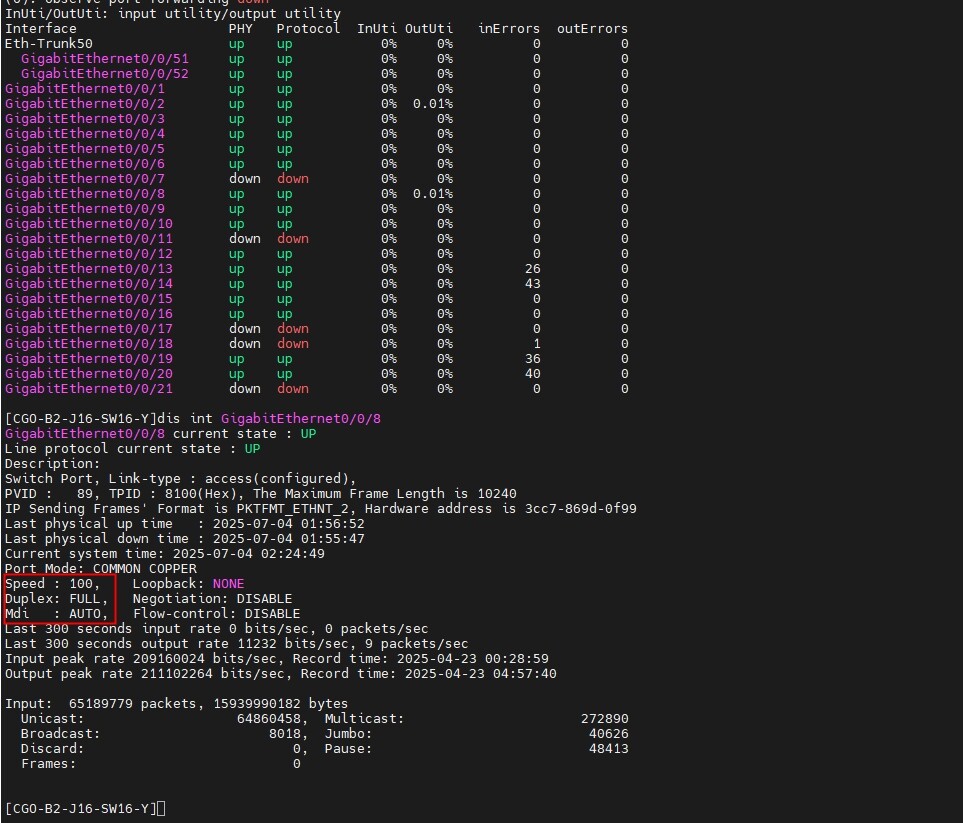
Task: Click the PVID value 89
Action: point(85,494)
